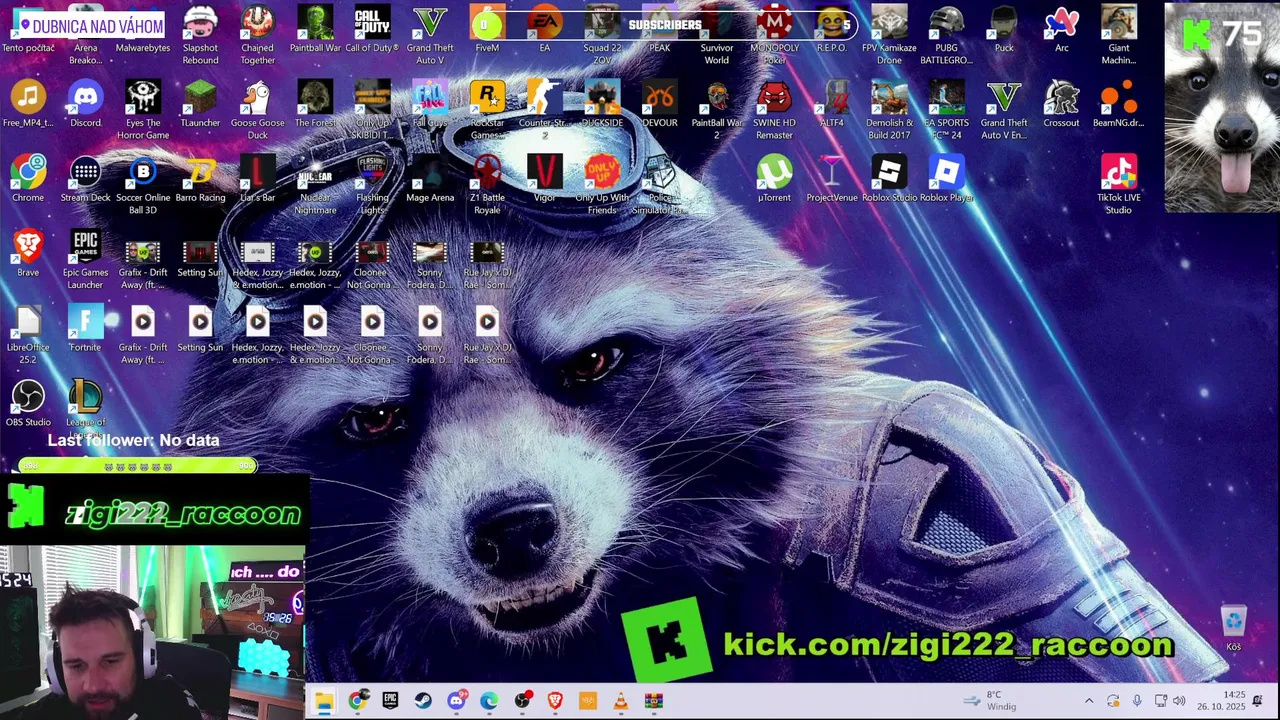
Task: Launch BeamNG.drive from the desktop
Action: [1118, 105]
